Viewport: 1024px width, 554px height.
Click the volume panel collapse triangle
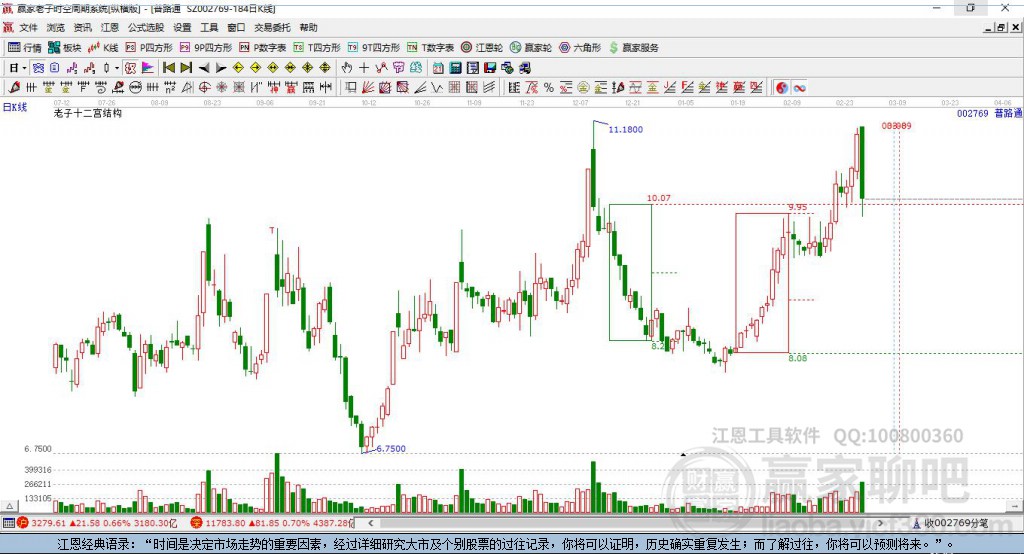point(9,506)
